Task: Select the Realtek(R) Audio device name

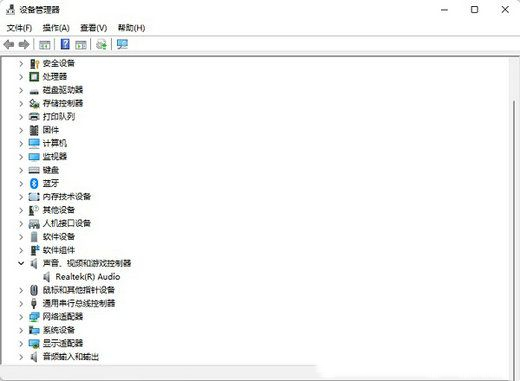Action: 88,277
